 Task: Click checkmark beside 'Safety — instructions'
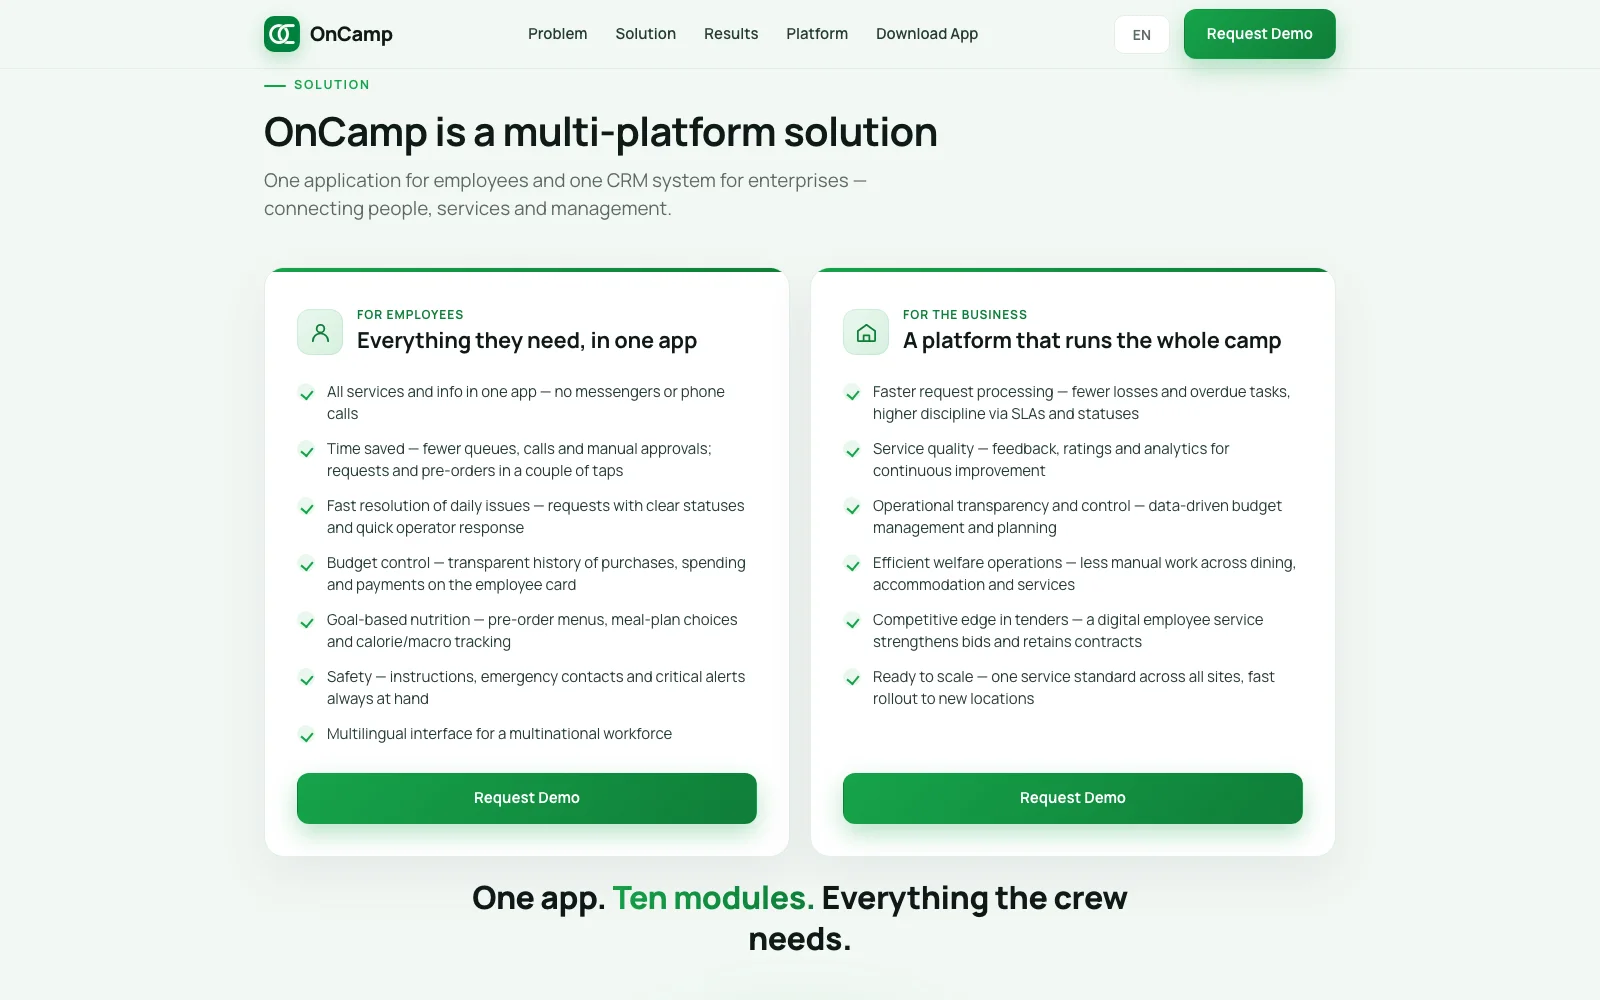pos(307,679)
